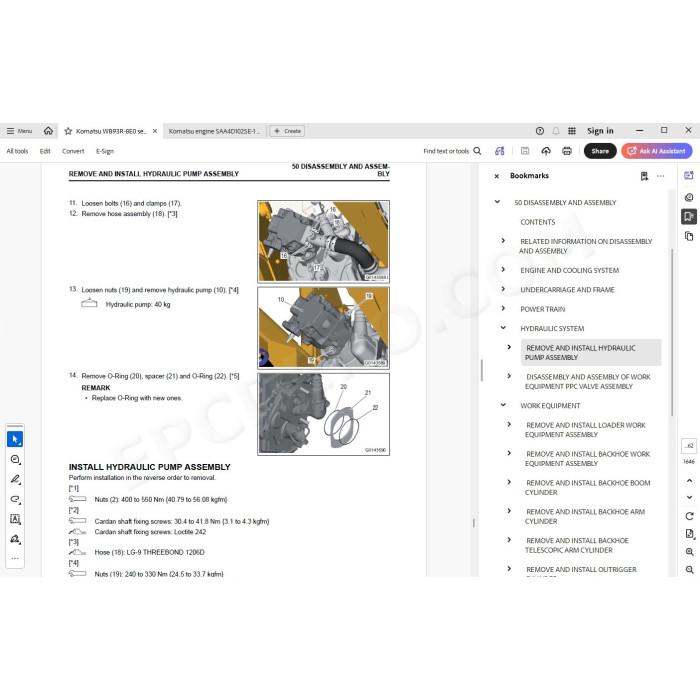
Task: Open the Edit menu
Action: (45, 151)
